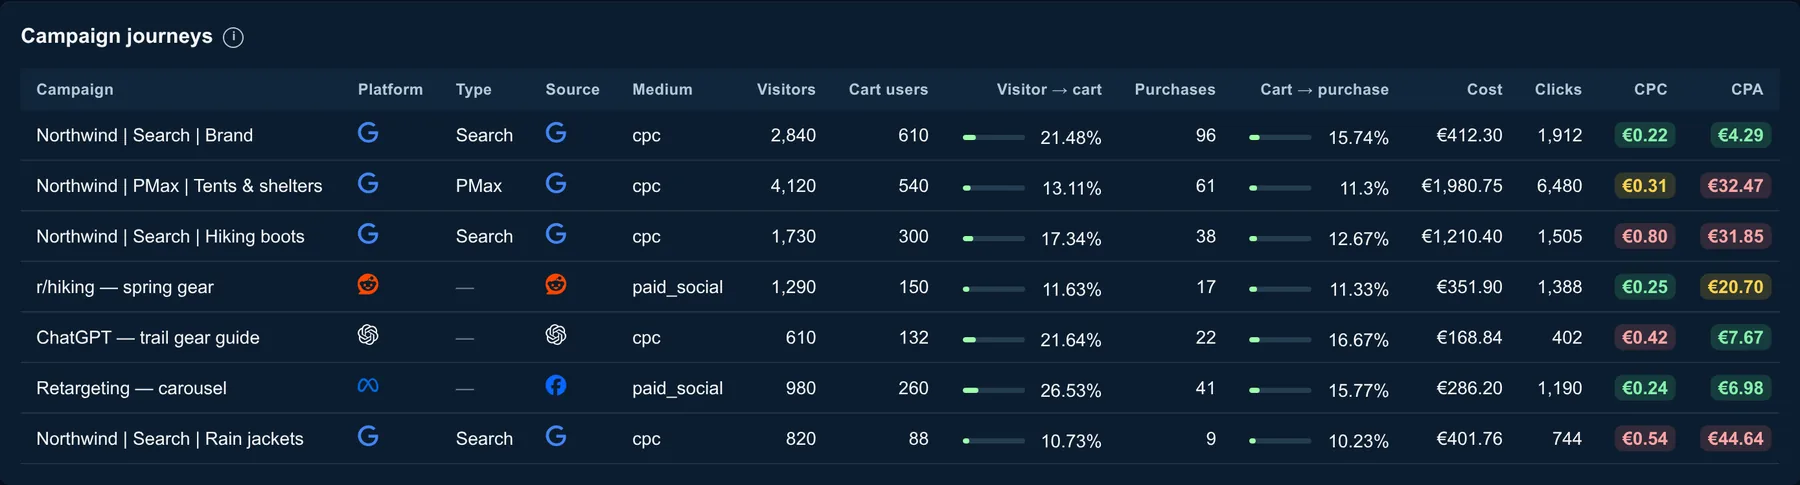The image size is (1800, 485).
Task: Click red €0.80 CPC badge
Action: tap(1645, 236)
